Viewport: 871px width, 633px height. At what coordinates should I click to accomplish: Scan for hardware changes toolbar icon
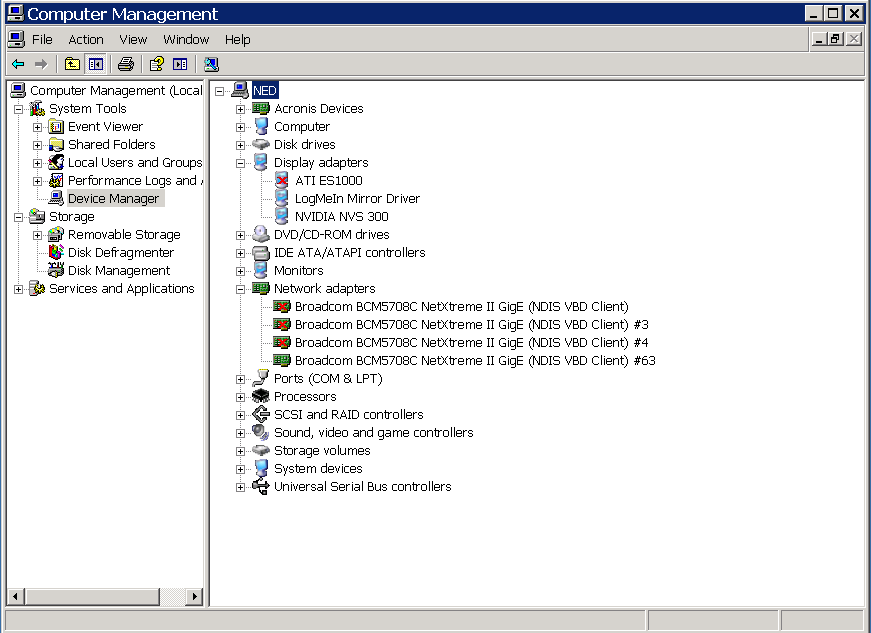click(x=211, y=64)
